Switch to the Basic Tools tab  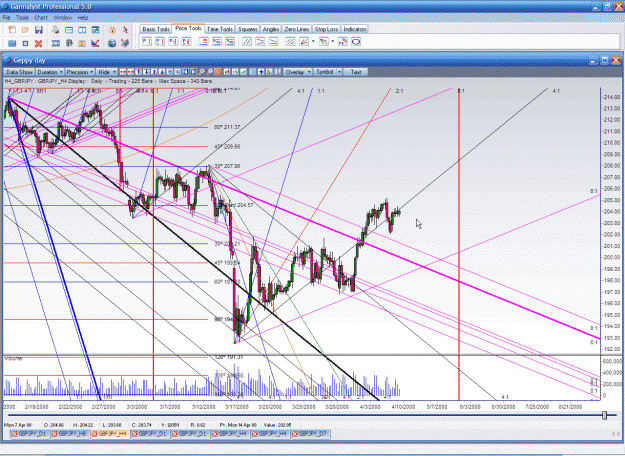coord(156,29)
